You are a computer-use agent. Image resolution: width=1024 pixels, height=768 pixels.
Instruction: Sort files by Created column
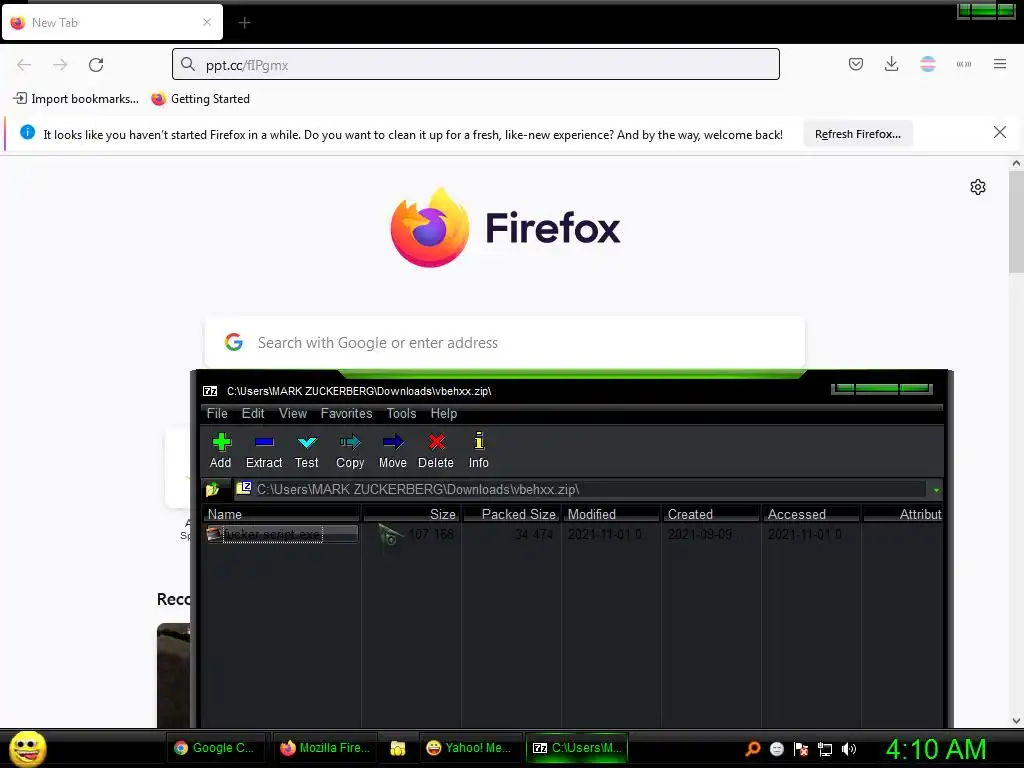coord(712,514)
